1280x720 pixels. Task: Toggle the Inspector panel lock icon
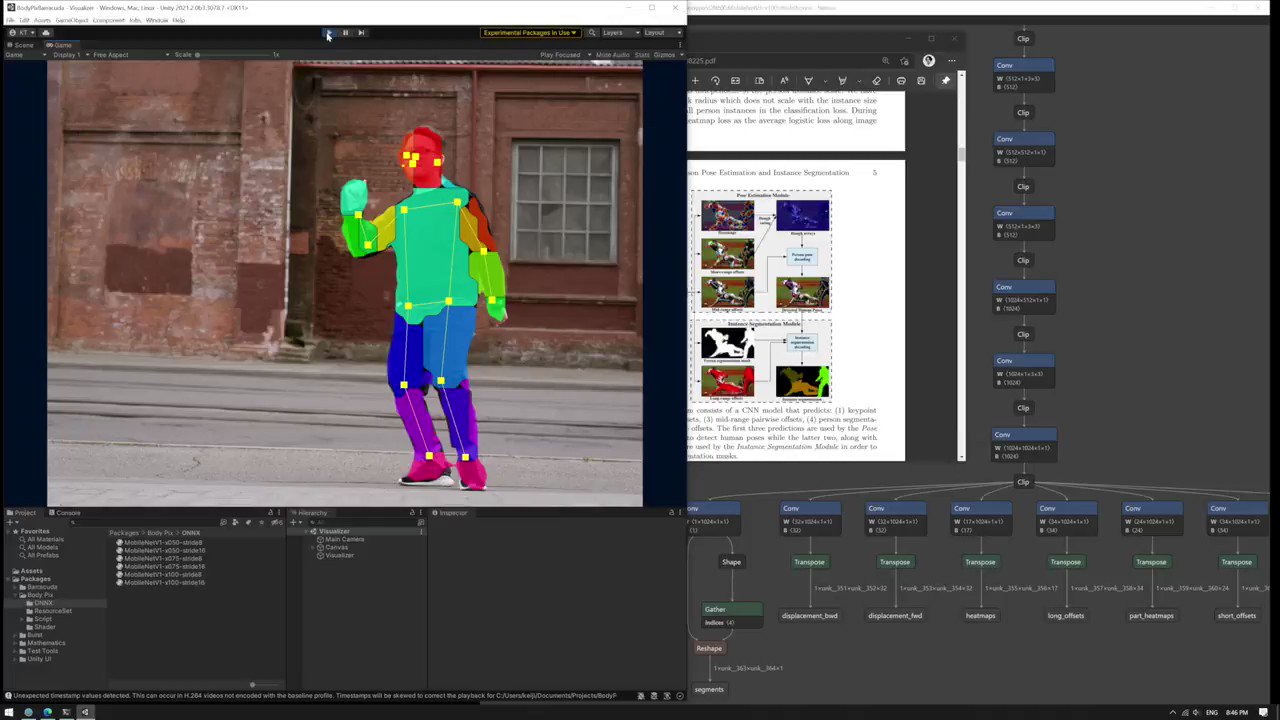[x=670, y=513]
